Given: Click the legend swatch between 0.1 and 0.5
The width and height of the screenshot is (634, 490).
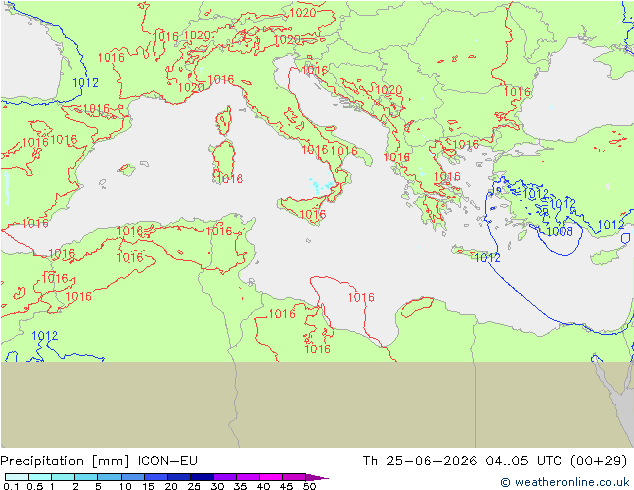Looking at the screenshot, I should 17,477.
